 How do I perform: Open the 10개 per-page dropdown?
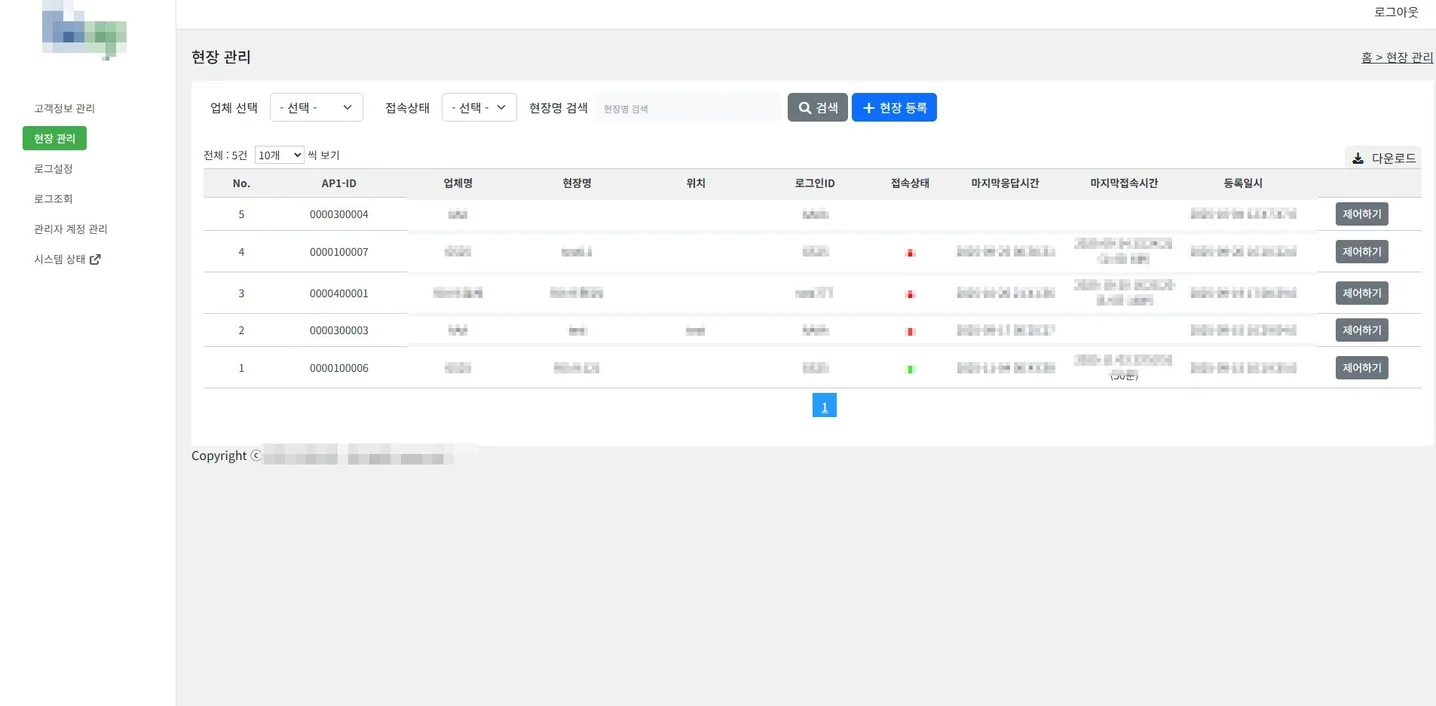point(279,155)
